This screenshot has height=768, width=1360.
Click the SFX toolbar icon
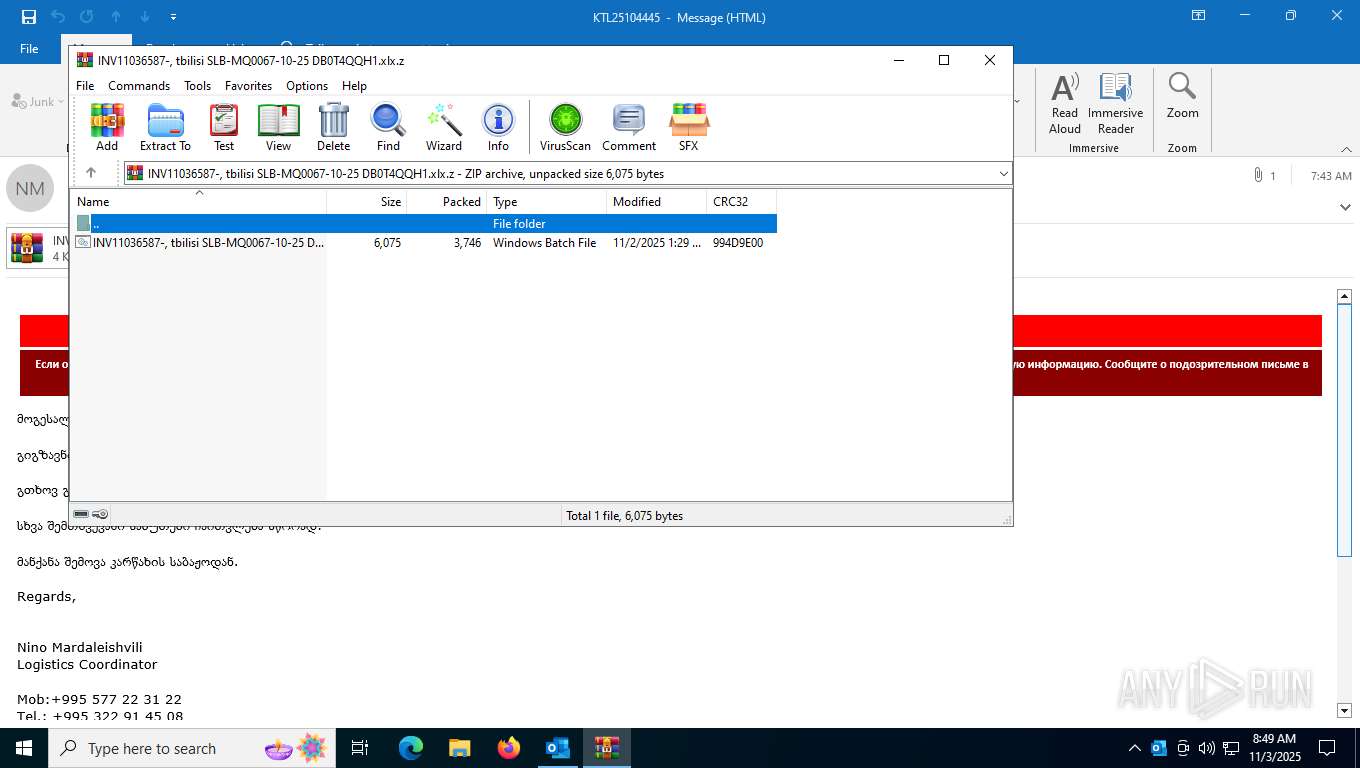coord(688,127)
